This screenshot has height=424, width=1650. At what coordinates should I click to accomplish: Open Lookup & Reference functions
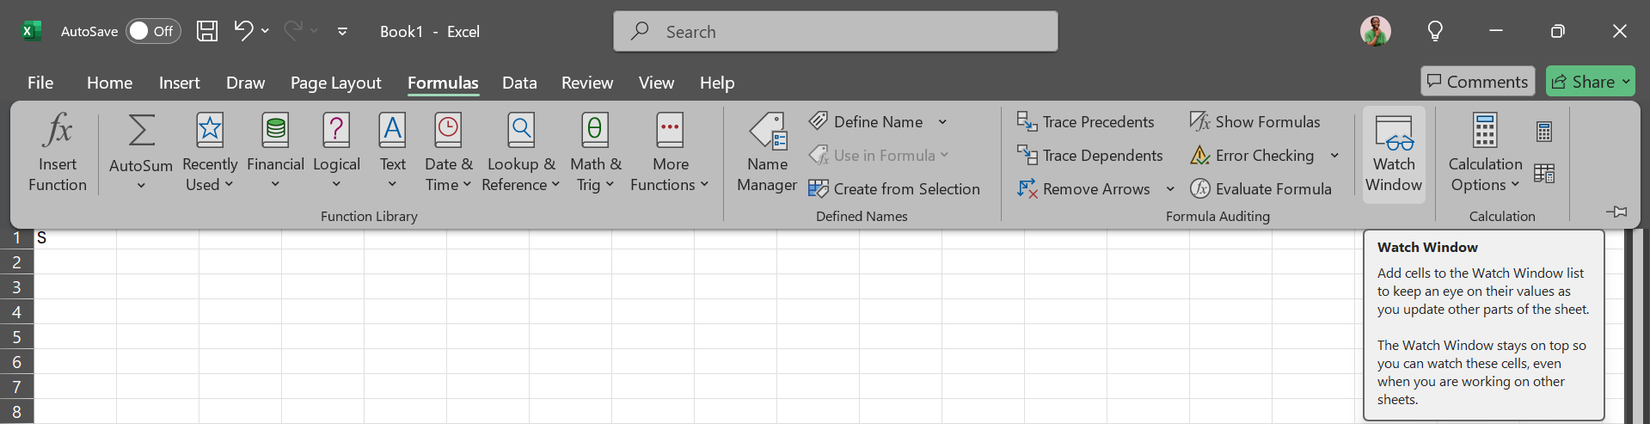(x=521, y=153)
